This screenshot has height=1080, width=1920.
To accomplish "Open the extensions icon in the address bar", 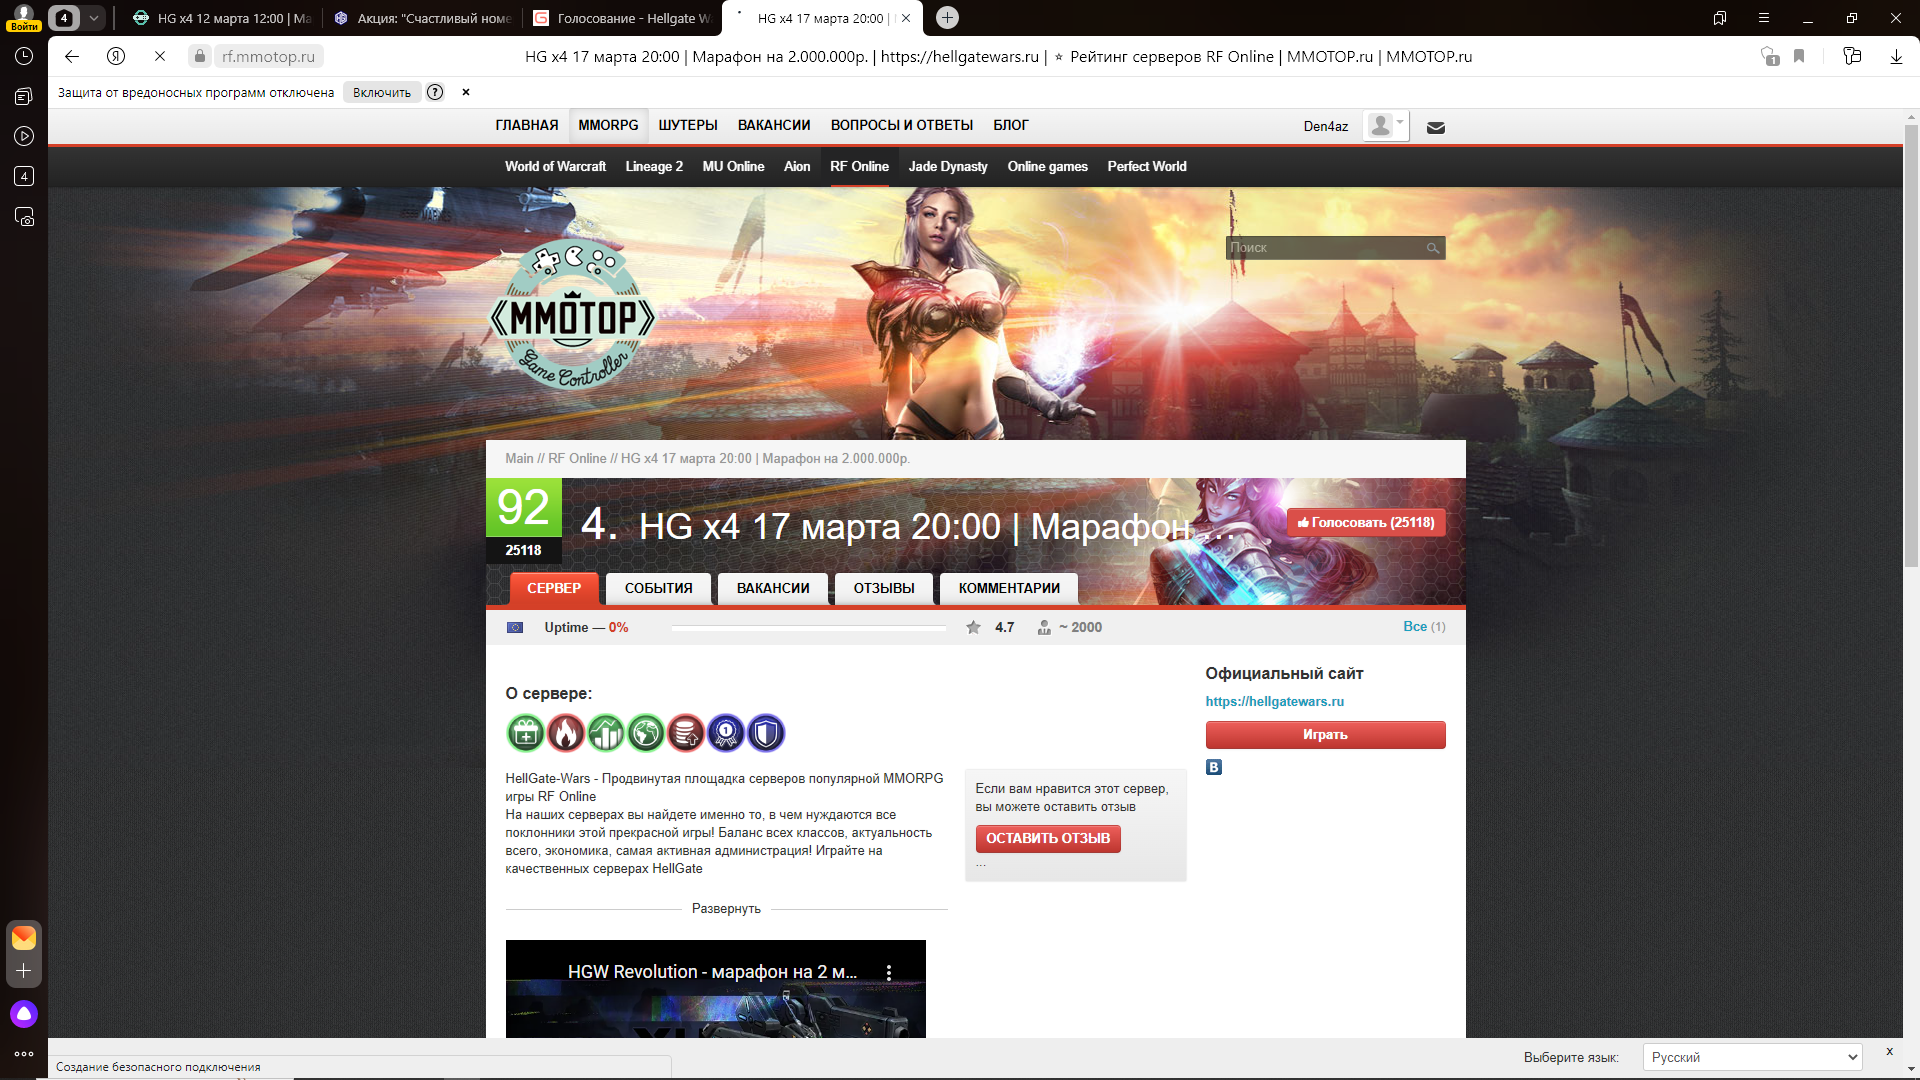I will 1852,57.
